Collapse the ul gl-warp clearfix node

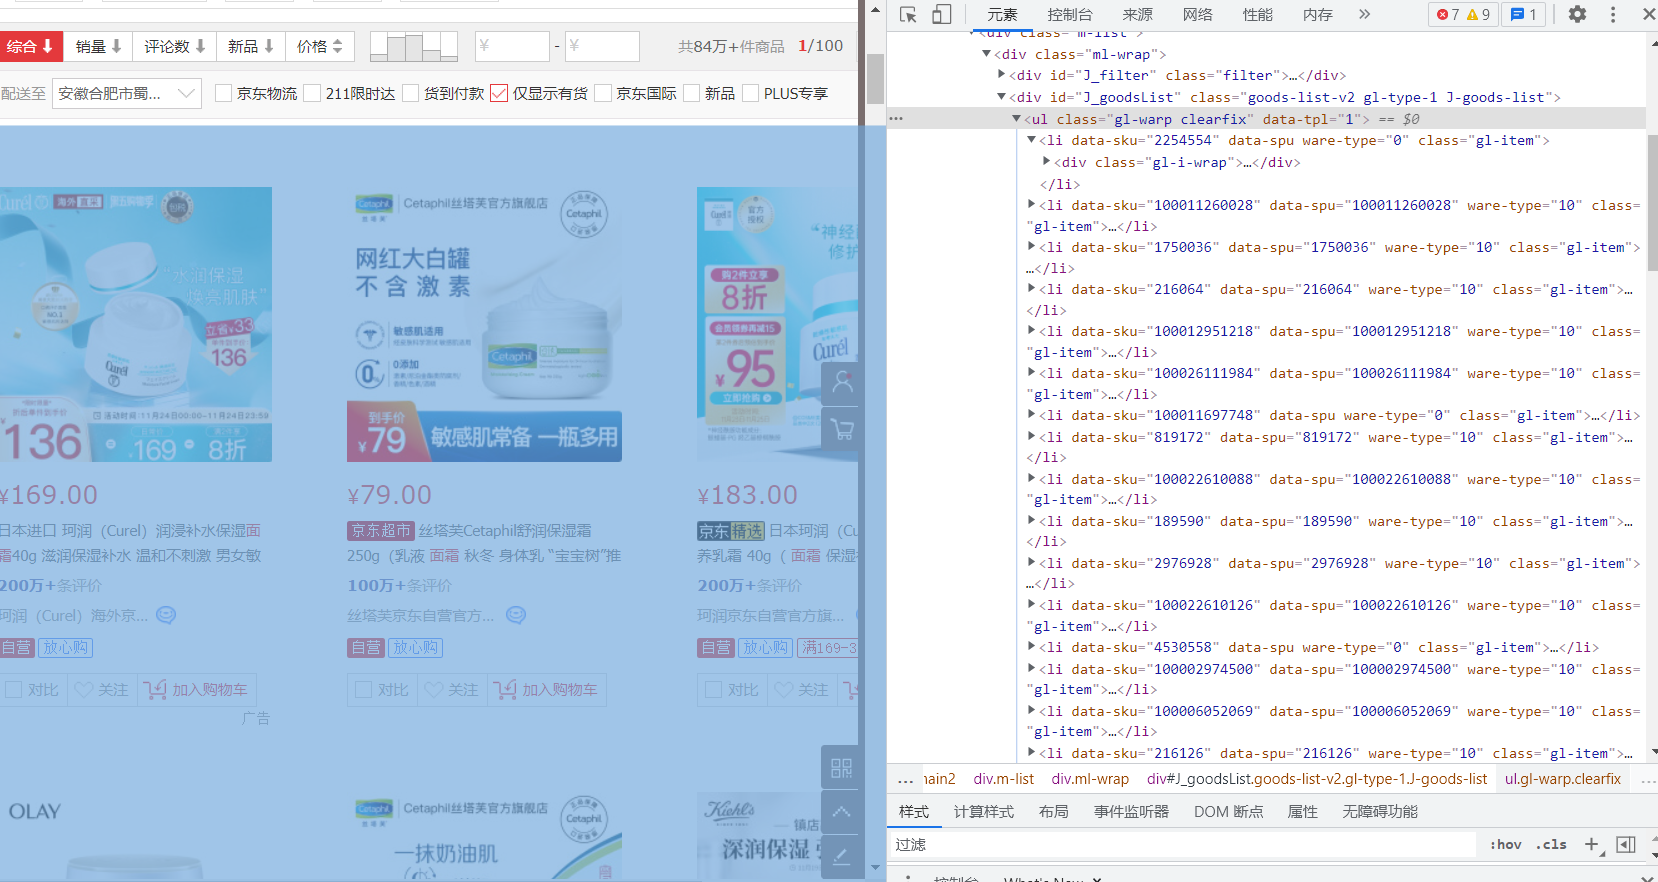[x=1016, y=119]
